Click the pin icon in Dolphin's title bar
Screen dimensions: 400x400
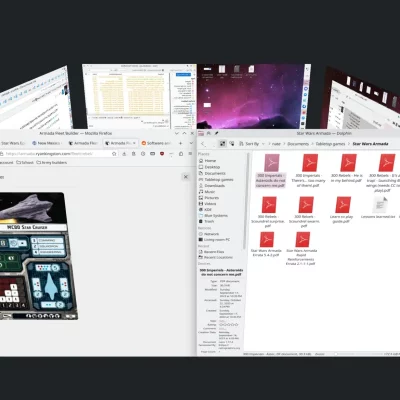217,133
